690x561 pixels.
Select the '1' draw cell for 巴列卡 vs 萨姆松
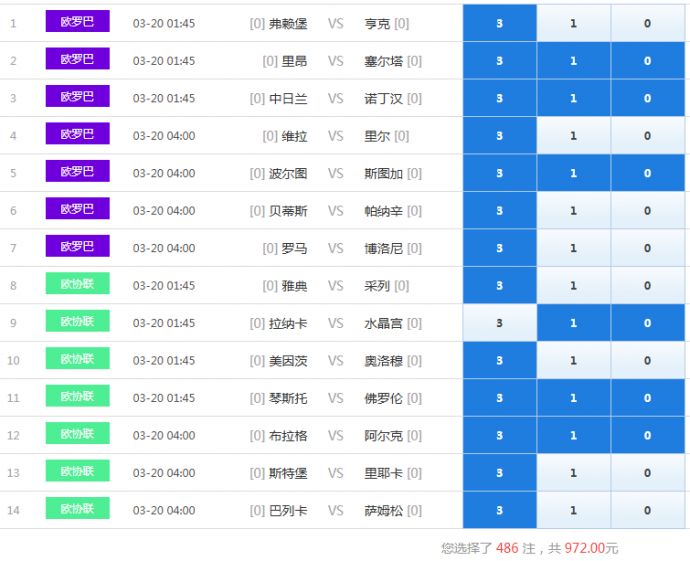point(573,510)
